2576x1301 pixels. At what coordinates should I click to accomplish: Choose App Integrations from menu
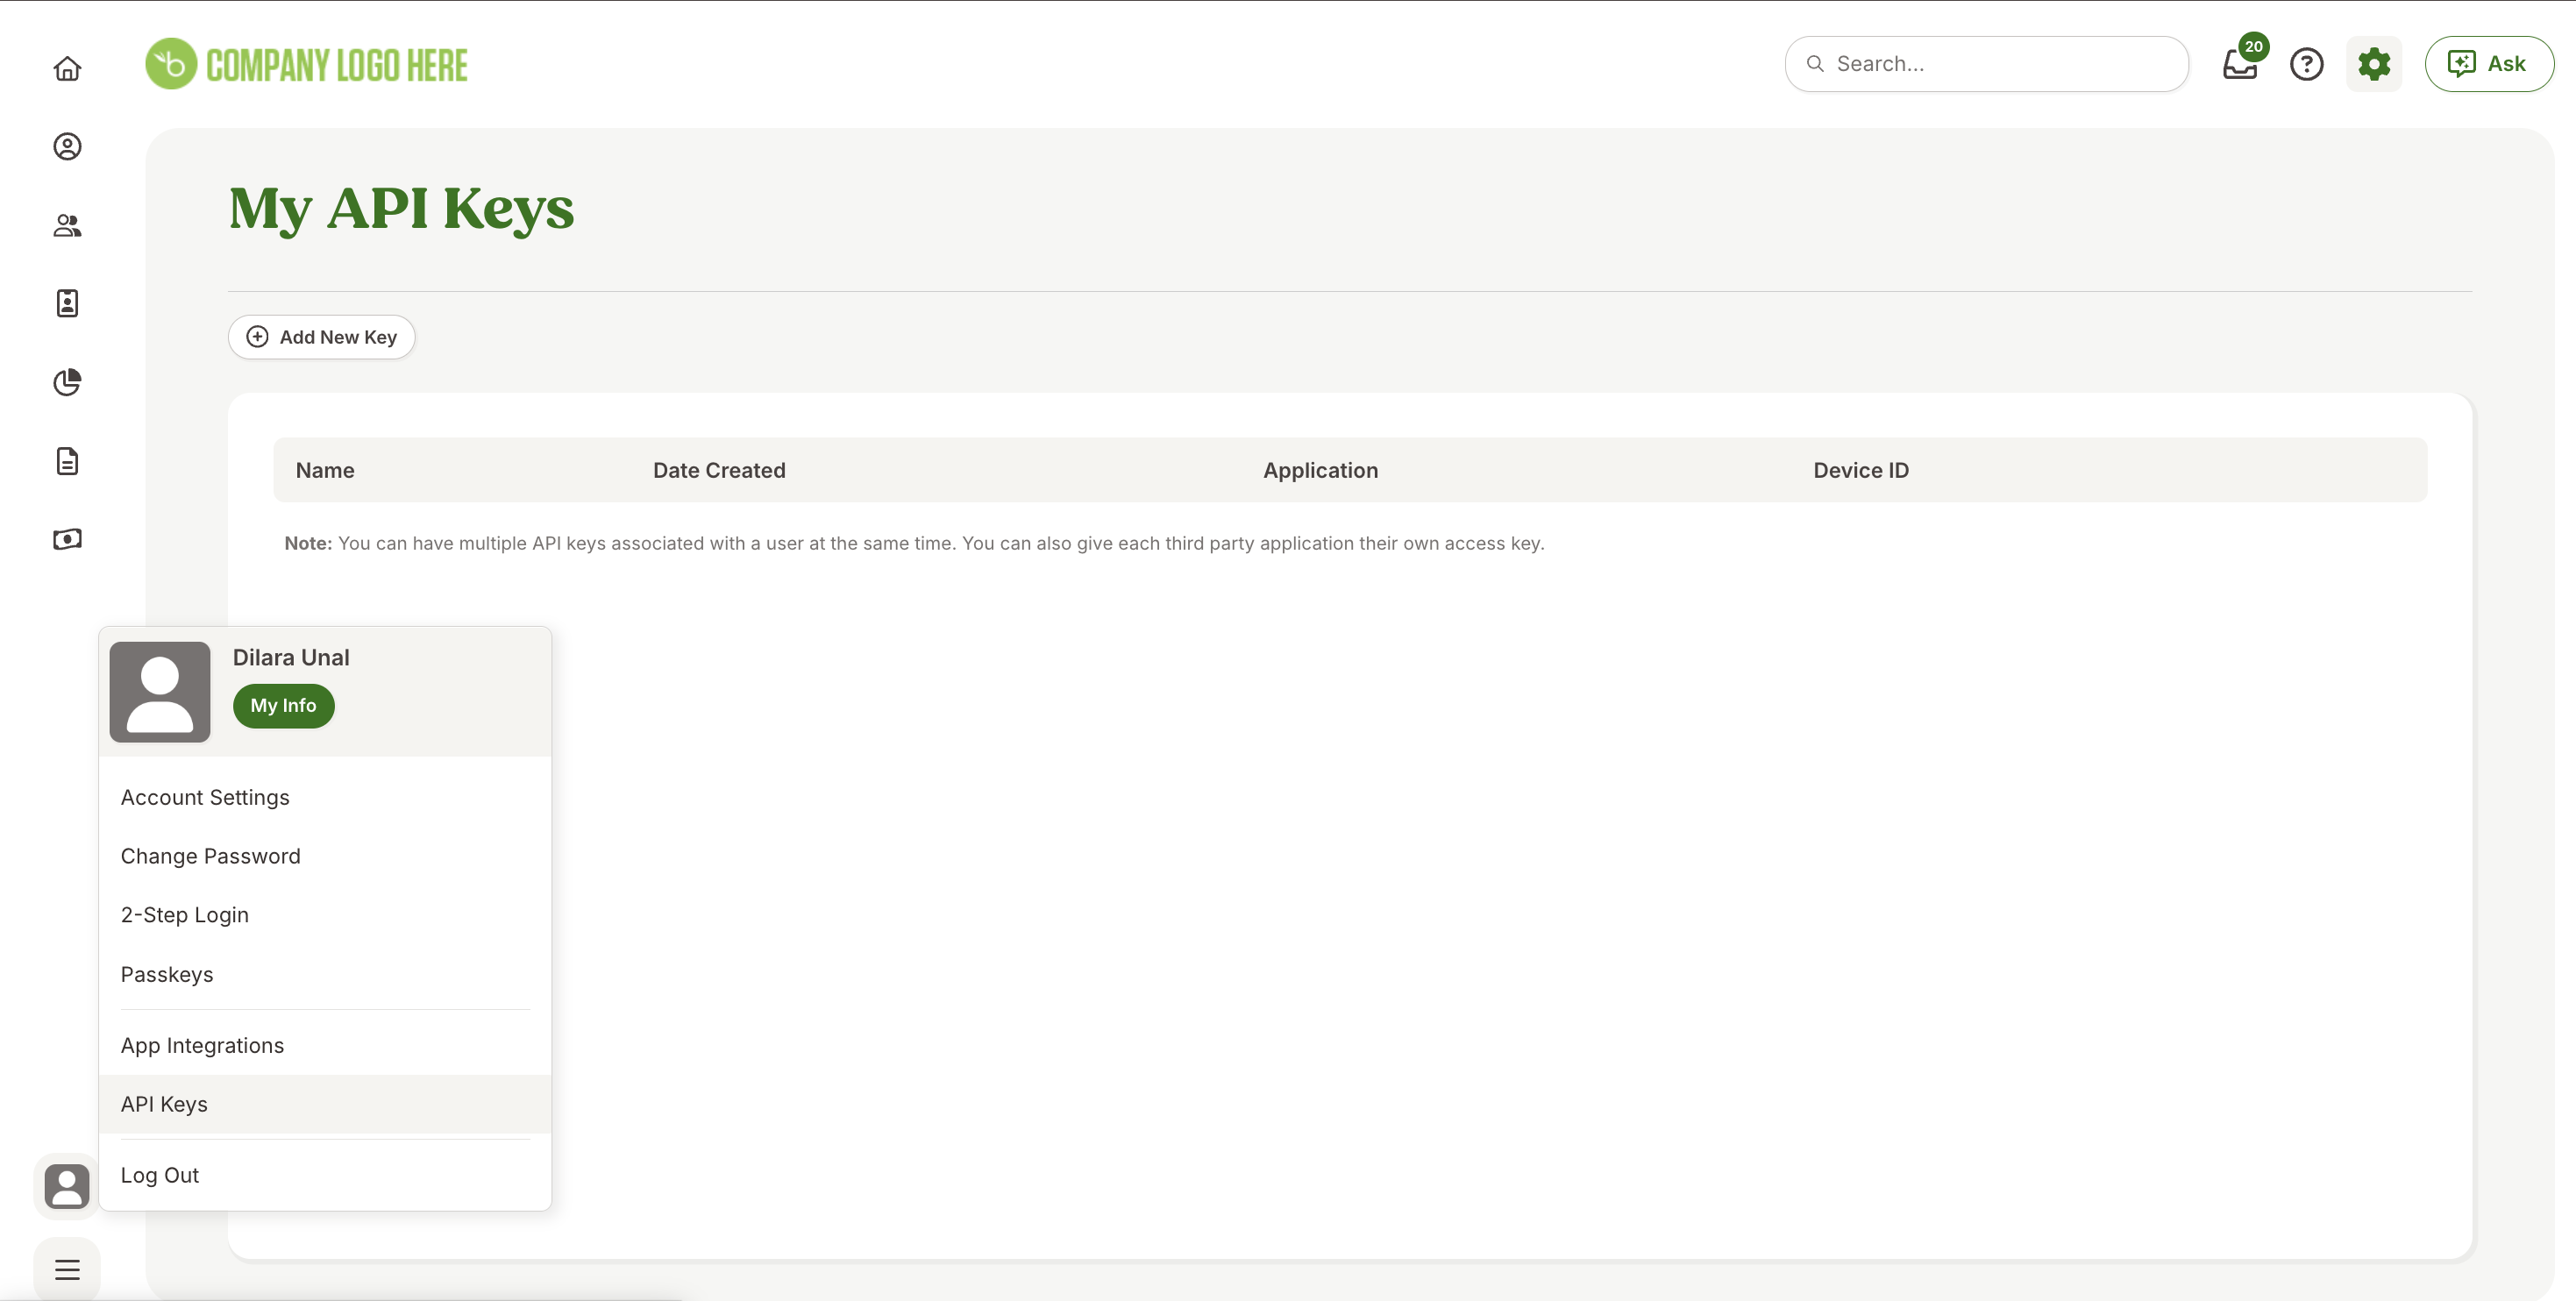[x=202, y=1045]
